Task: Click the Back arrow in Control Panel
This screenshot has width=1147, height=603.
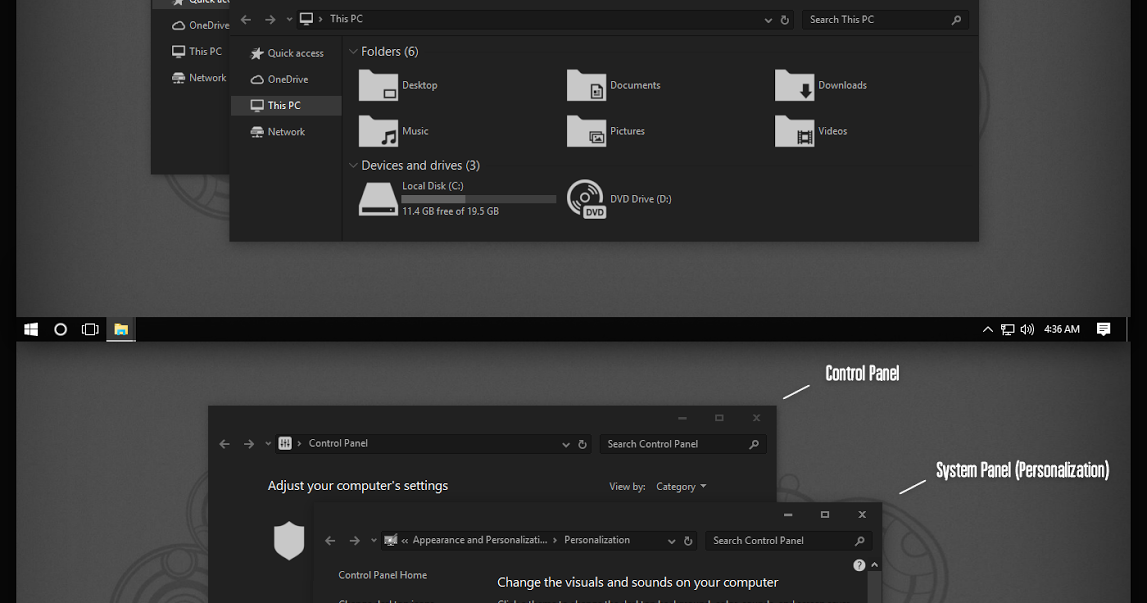Action: tap(224, 443)
